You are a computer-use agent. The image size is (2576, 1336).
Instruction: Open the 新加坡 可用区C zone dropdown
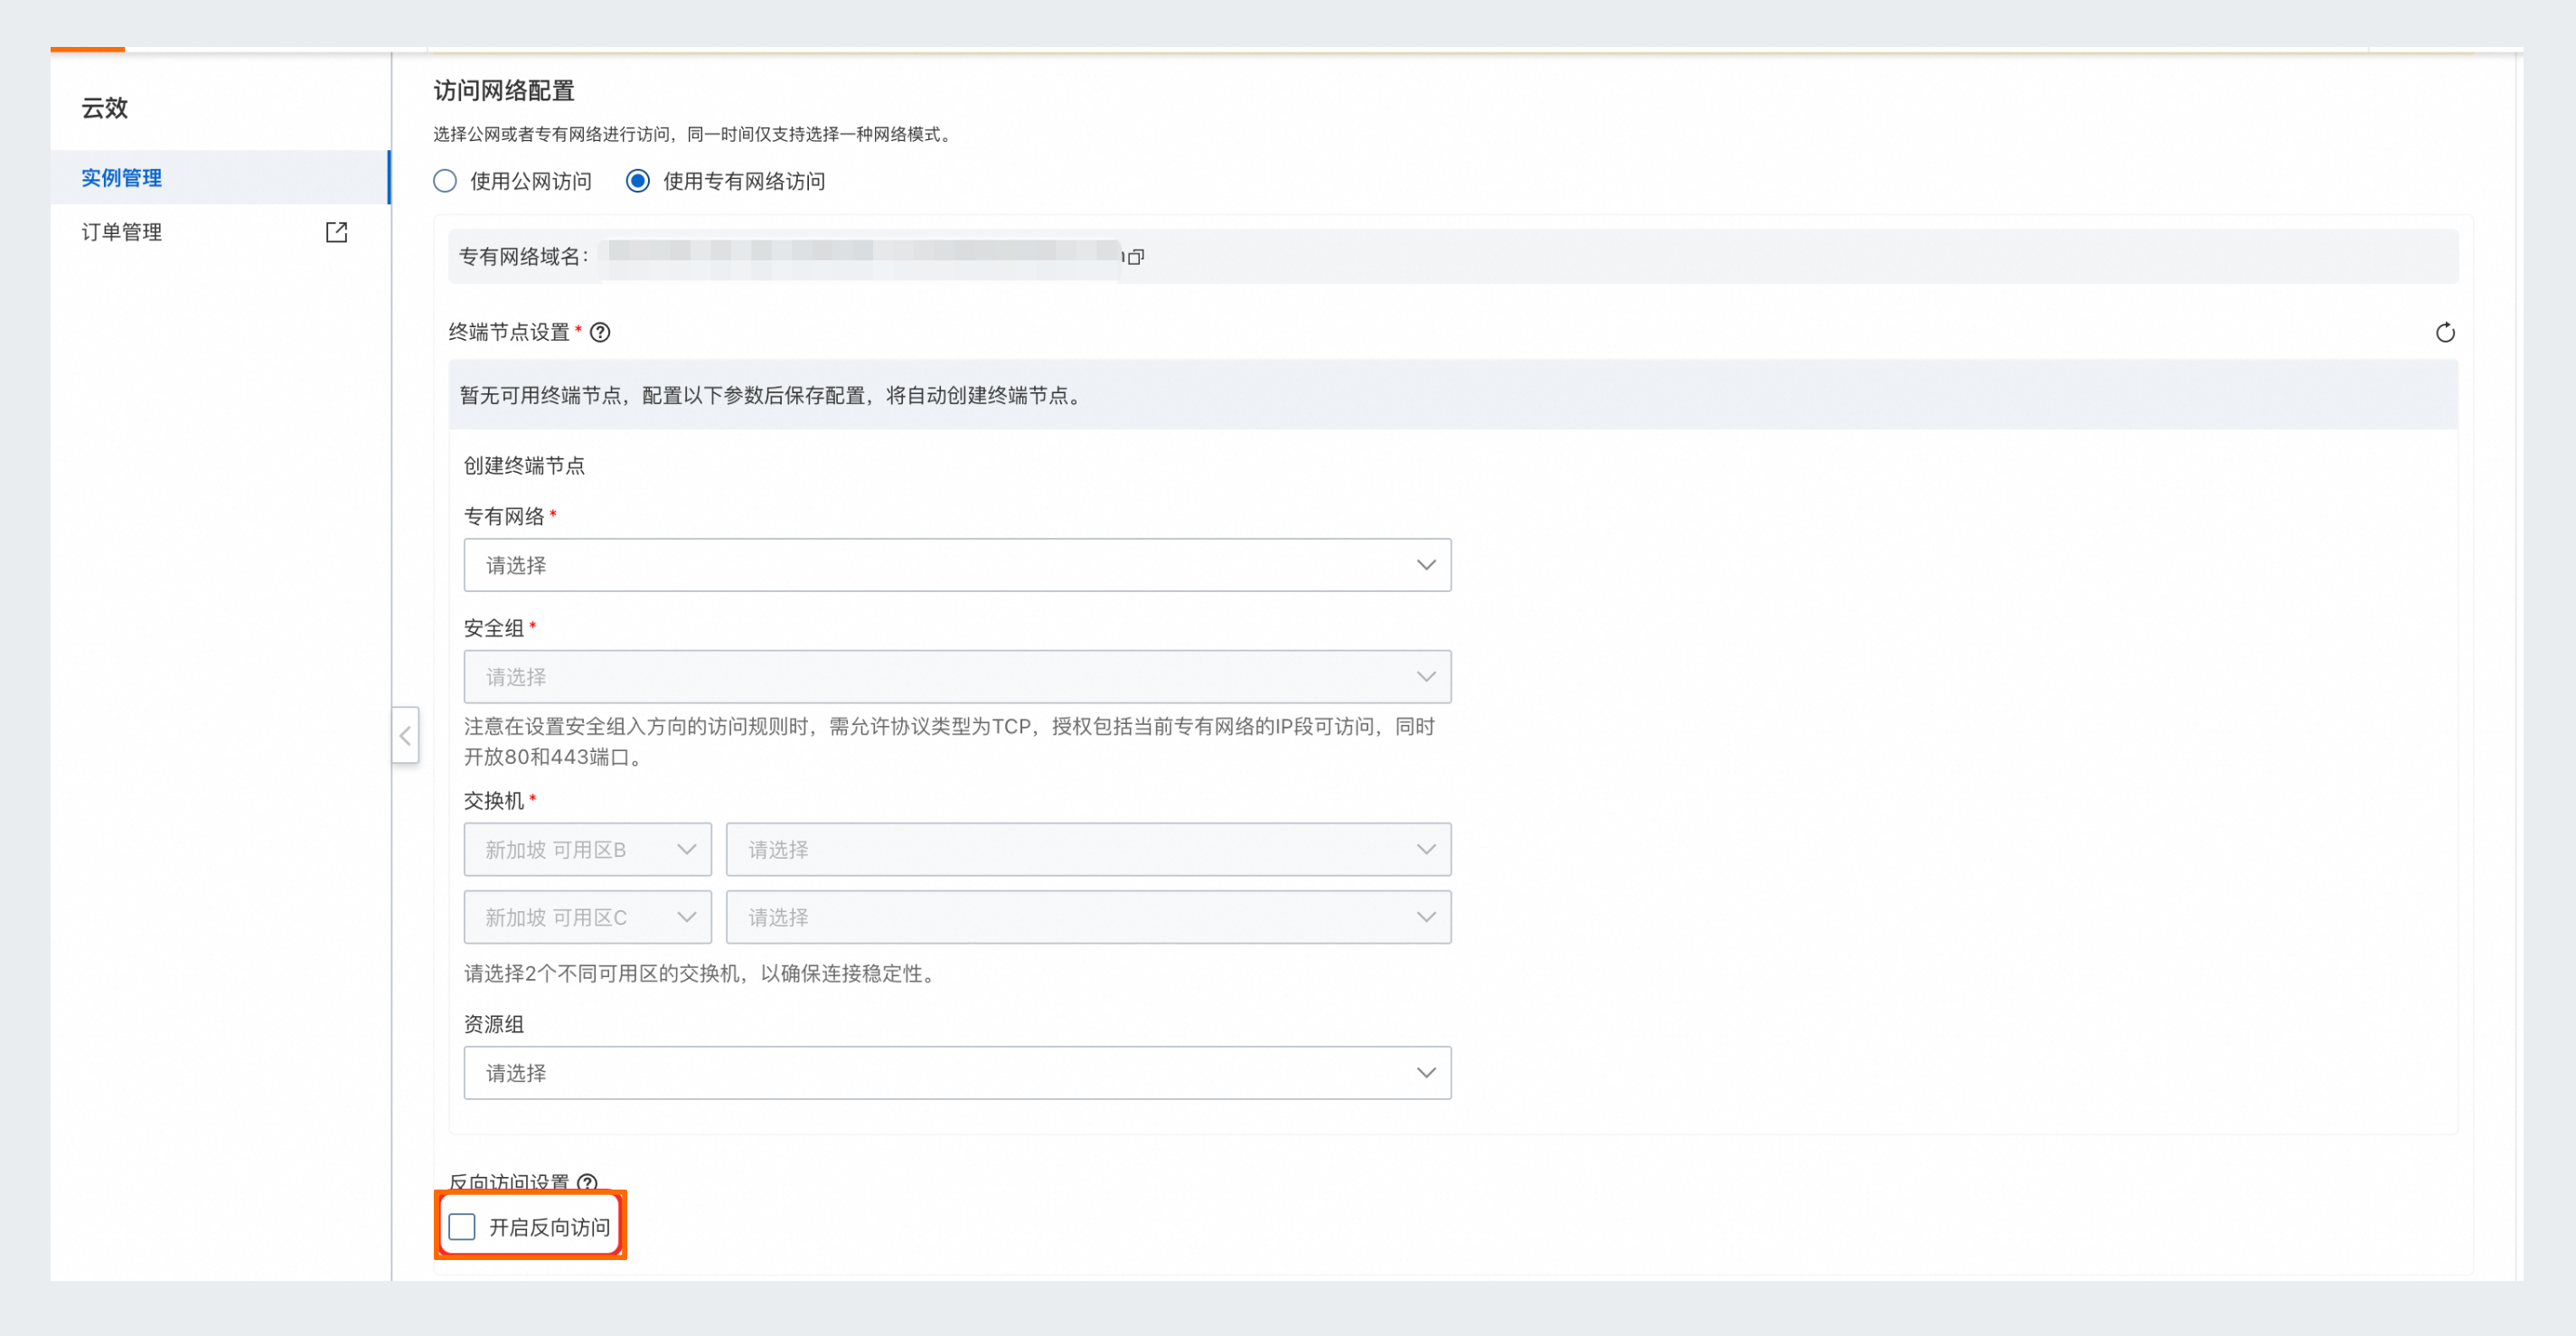[587, 917]
